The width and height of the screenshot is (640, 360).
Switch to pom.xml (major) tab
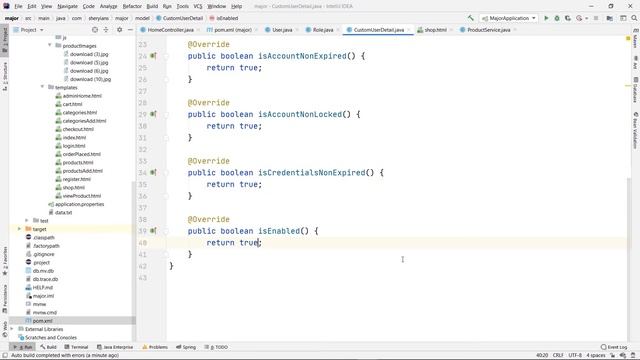pyautogui.click(x=232, y=30)
